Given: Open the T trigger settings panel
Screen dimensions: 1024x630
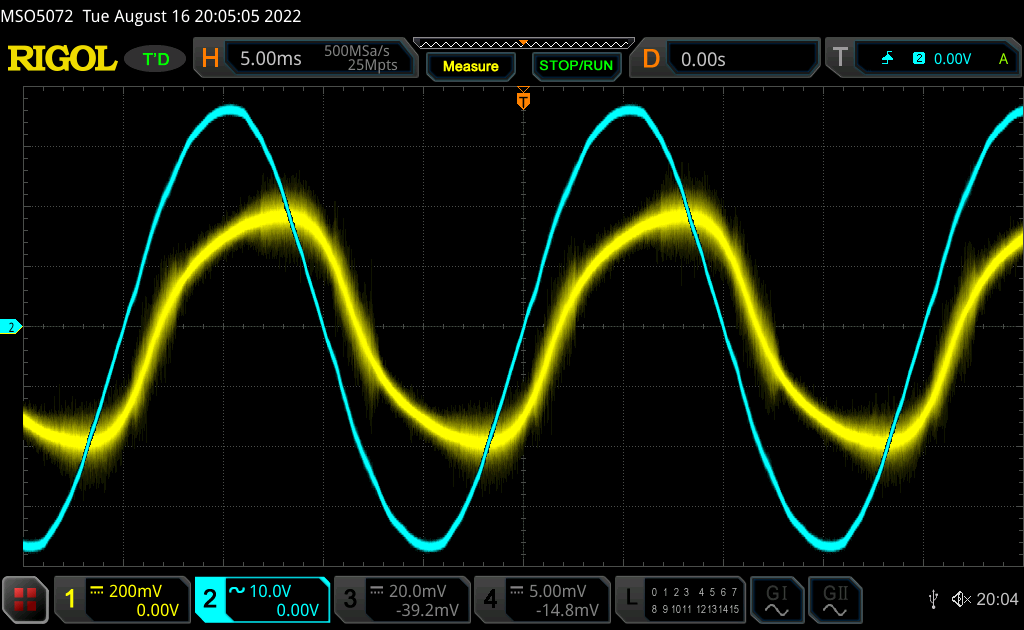Looking at the screenshot, I should [x=923, y=59].
